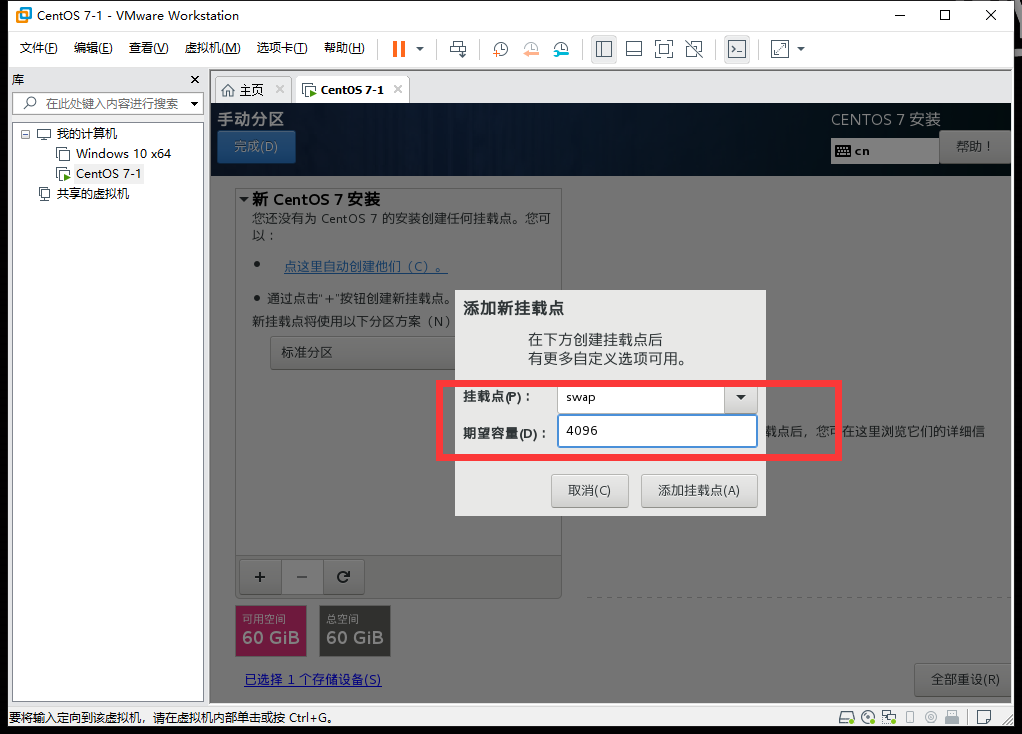Click the sound card status icon
The width and height of the screenshot is (1022, 734).
pos(931,718)
